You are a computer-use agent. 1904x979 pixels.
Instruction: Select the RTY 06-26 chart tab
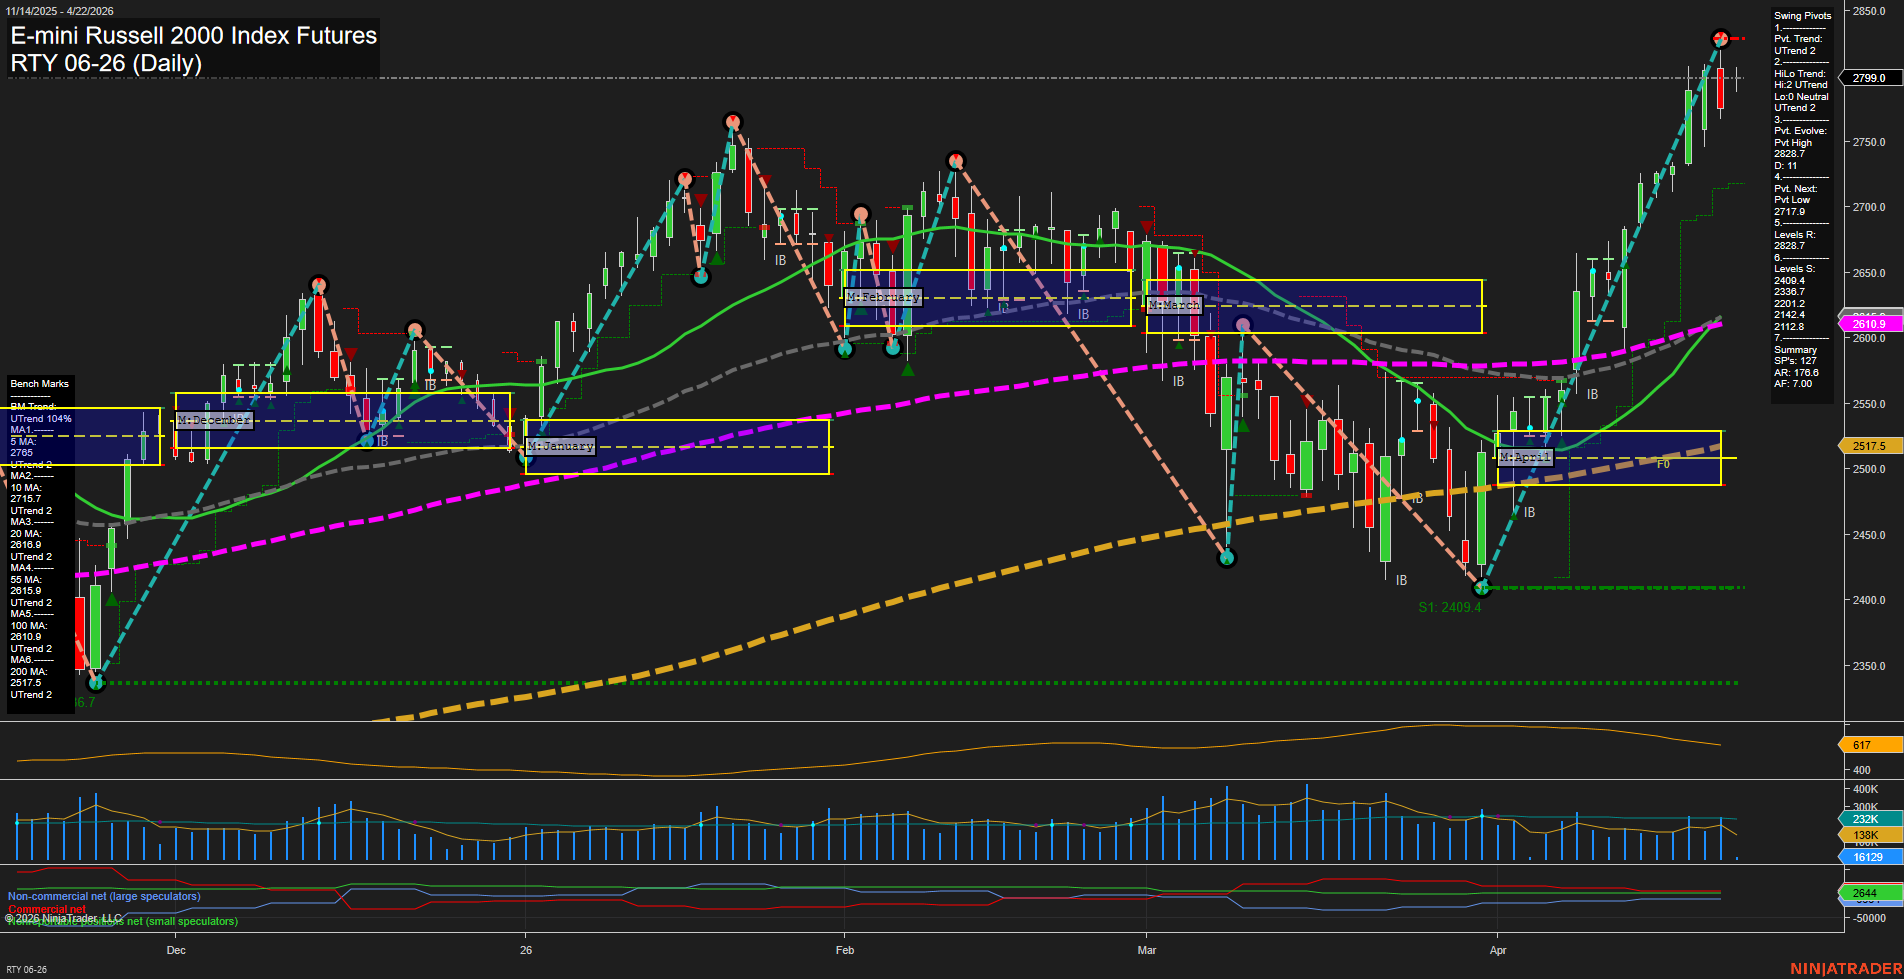pos(27,969)
